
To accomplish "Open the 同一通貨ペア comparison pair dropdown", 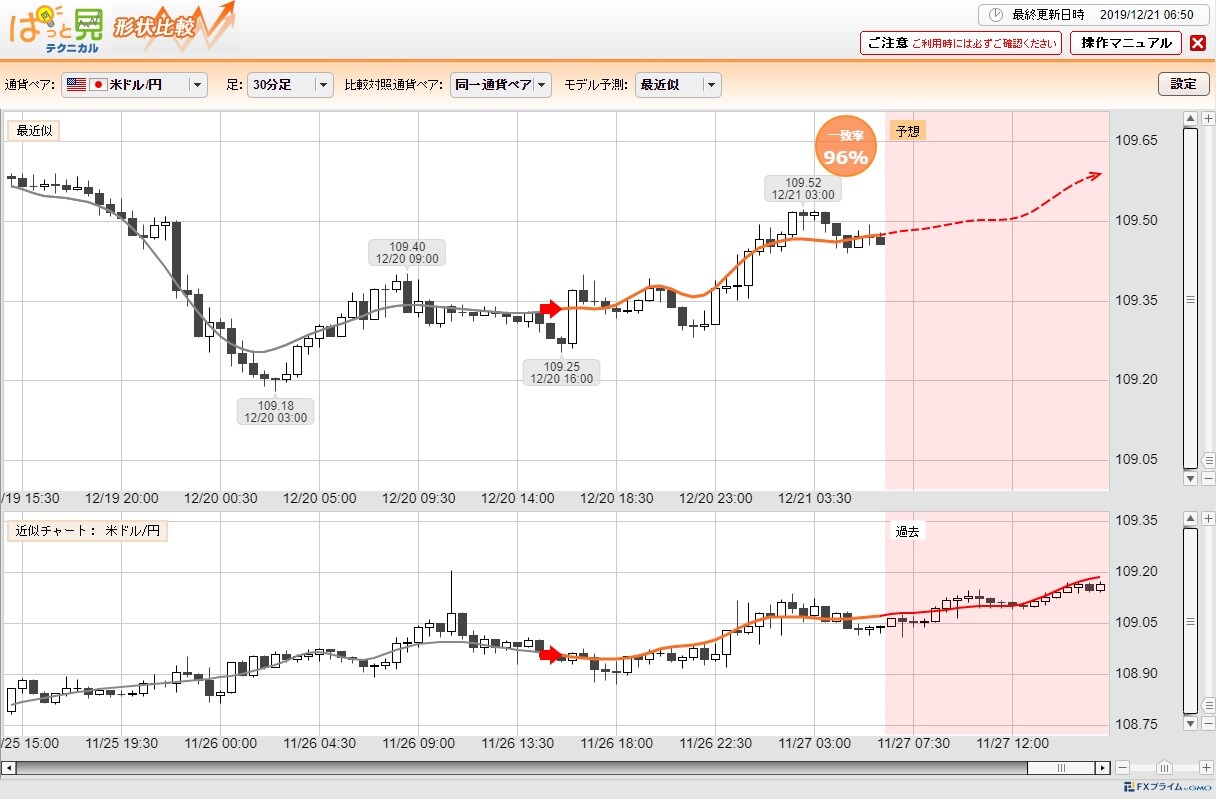I will click(x=500, y=85).
